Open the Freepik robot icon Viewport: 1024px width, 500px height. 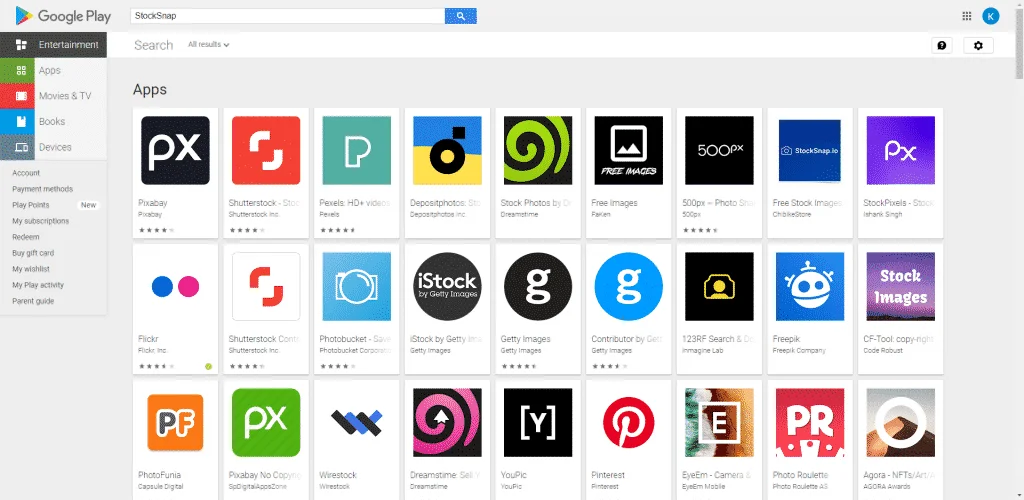tap(810, 287)
